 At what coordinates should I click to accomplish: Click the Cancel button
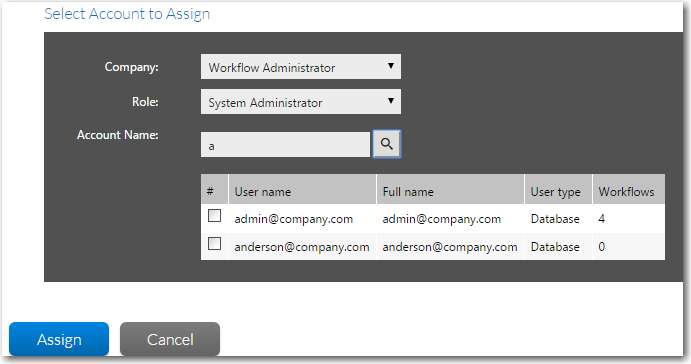170,339
